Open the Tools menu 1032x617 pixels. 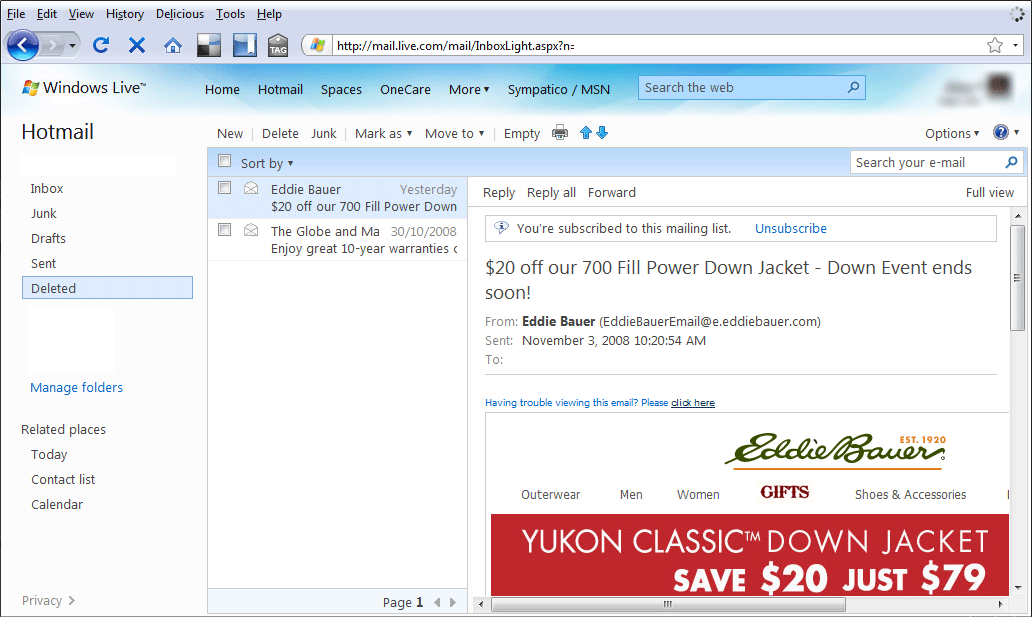tap(230, 14)
